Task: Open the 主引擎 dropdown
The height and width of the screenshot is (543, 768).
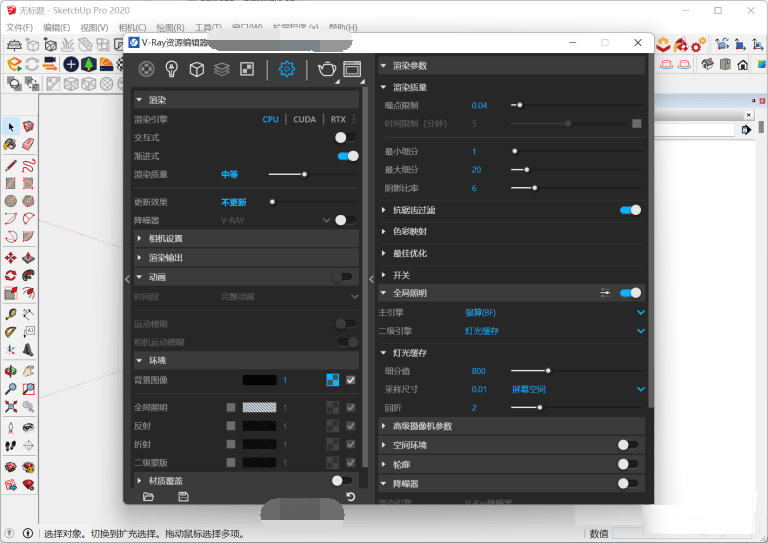Action: click(554, 312)
